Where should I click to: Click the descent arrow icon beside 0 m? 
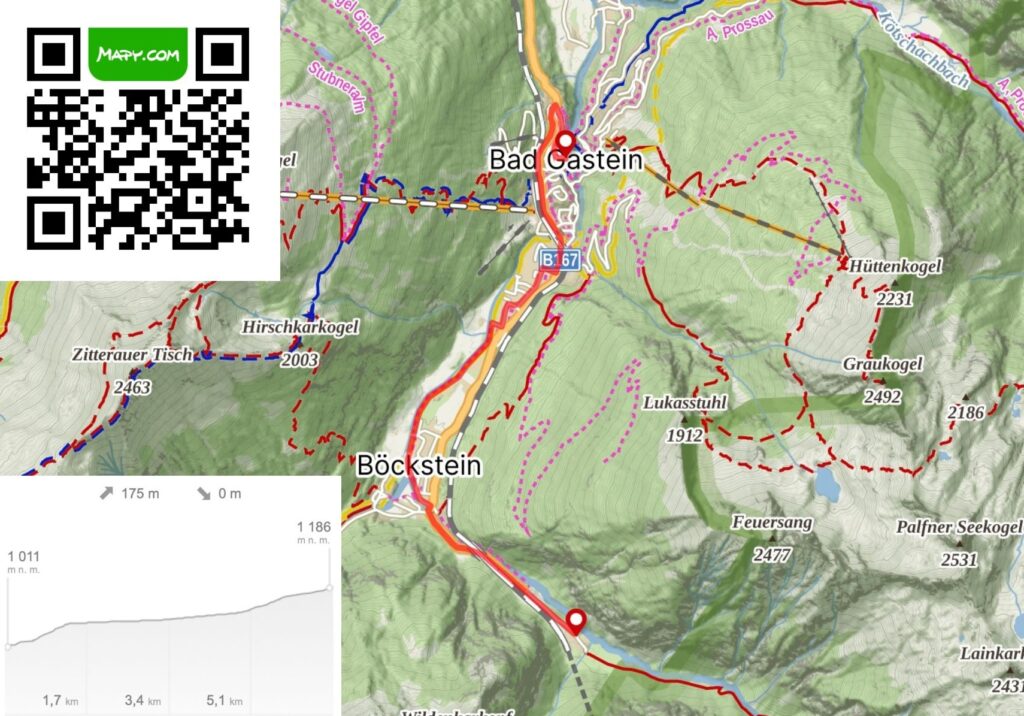(x=204, y=493)
